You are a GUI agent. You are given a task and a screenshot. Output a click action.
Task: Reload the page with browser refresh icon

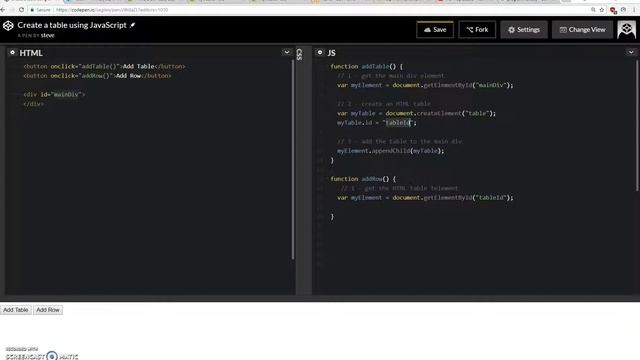22,10
